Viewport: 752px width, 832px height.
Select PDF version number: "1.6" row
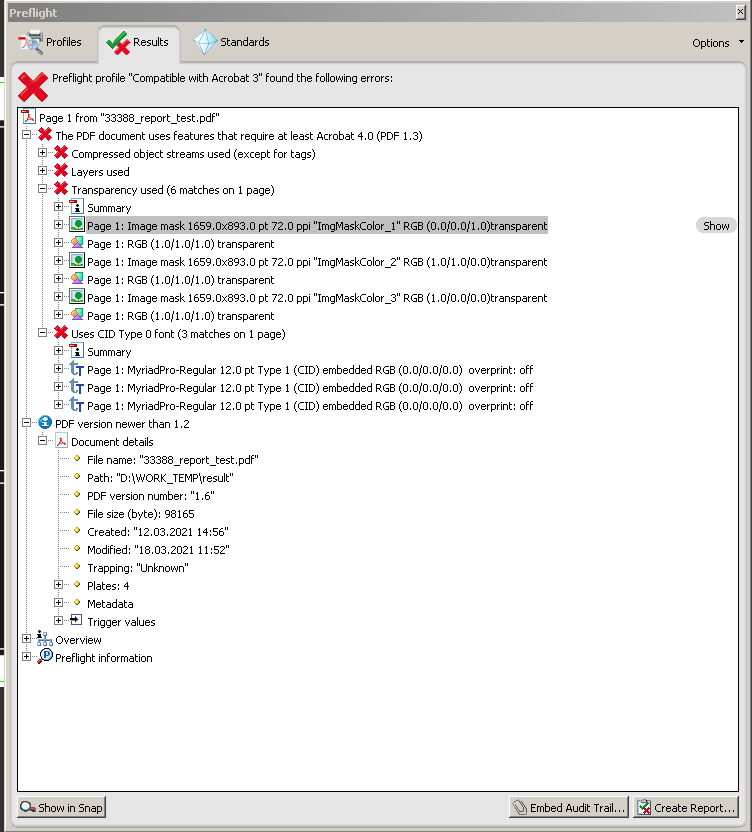(151, 496)
